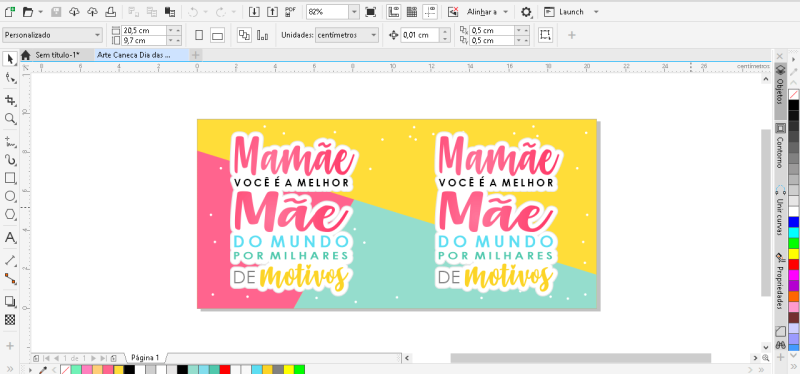Switch to Sem título-1 document tab
800x374 pixels.
(57, 55)
